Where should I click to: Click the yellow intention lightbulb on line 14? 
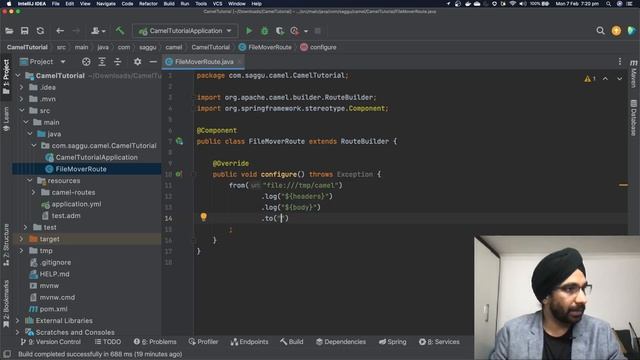click(203, 217)
